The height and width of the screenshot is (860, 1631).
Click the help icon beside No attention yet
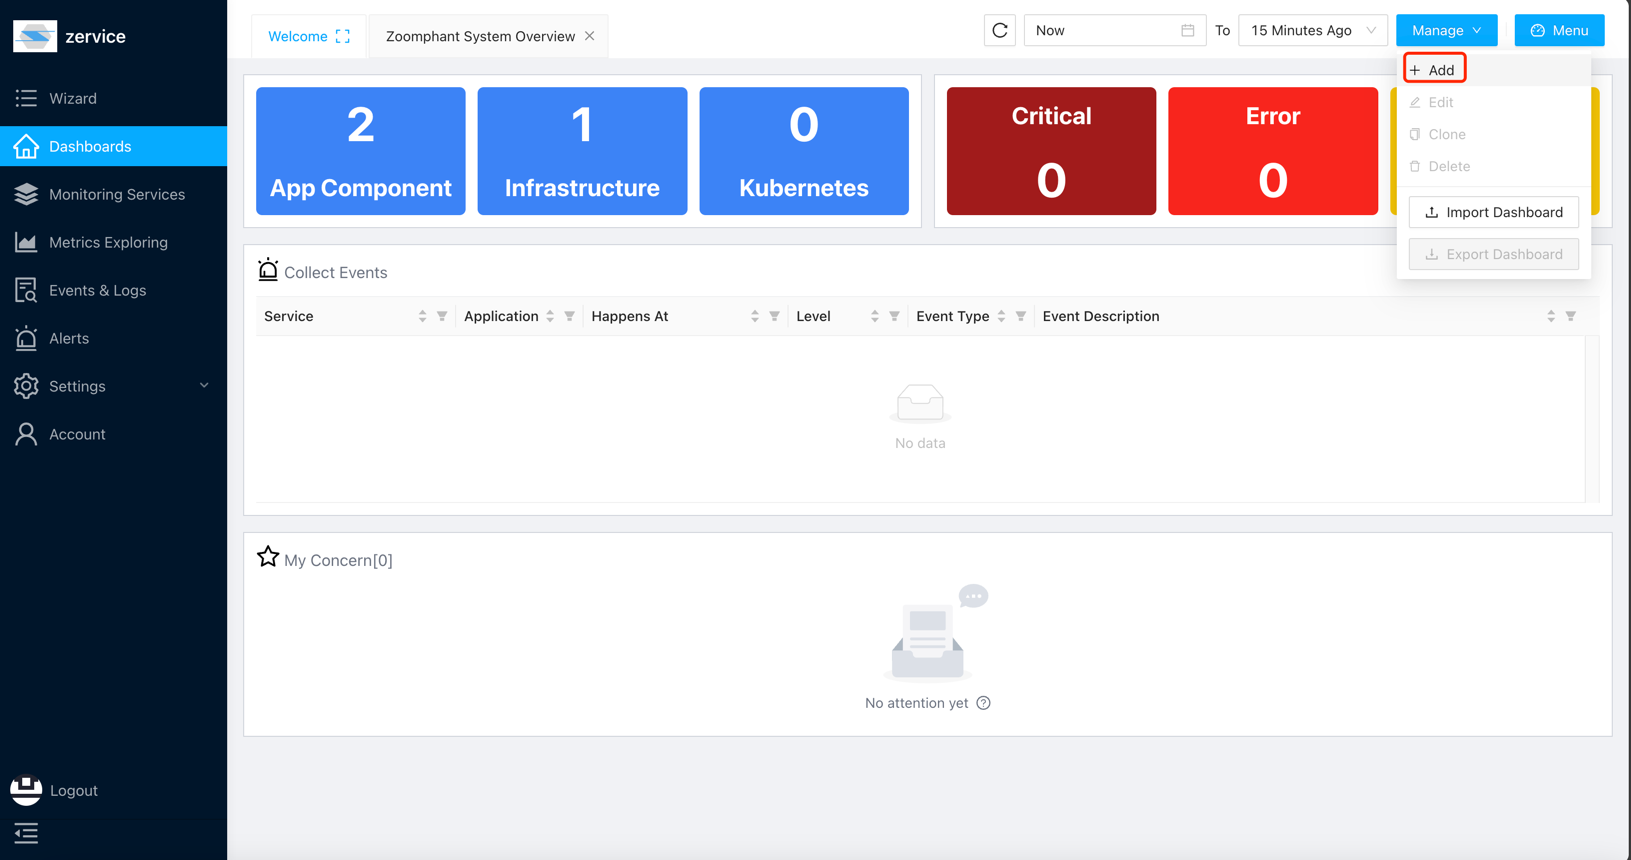[x=984, y=703]
